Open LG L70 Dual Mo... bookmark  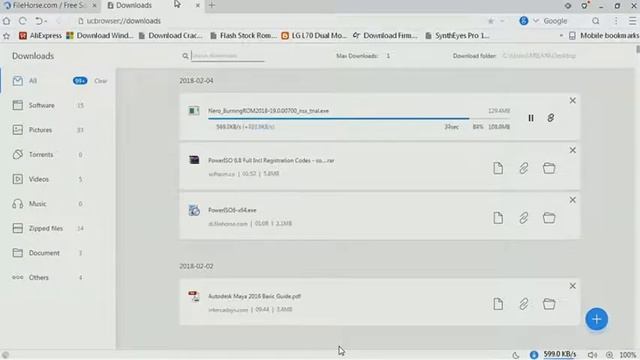tap(313, 36)
